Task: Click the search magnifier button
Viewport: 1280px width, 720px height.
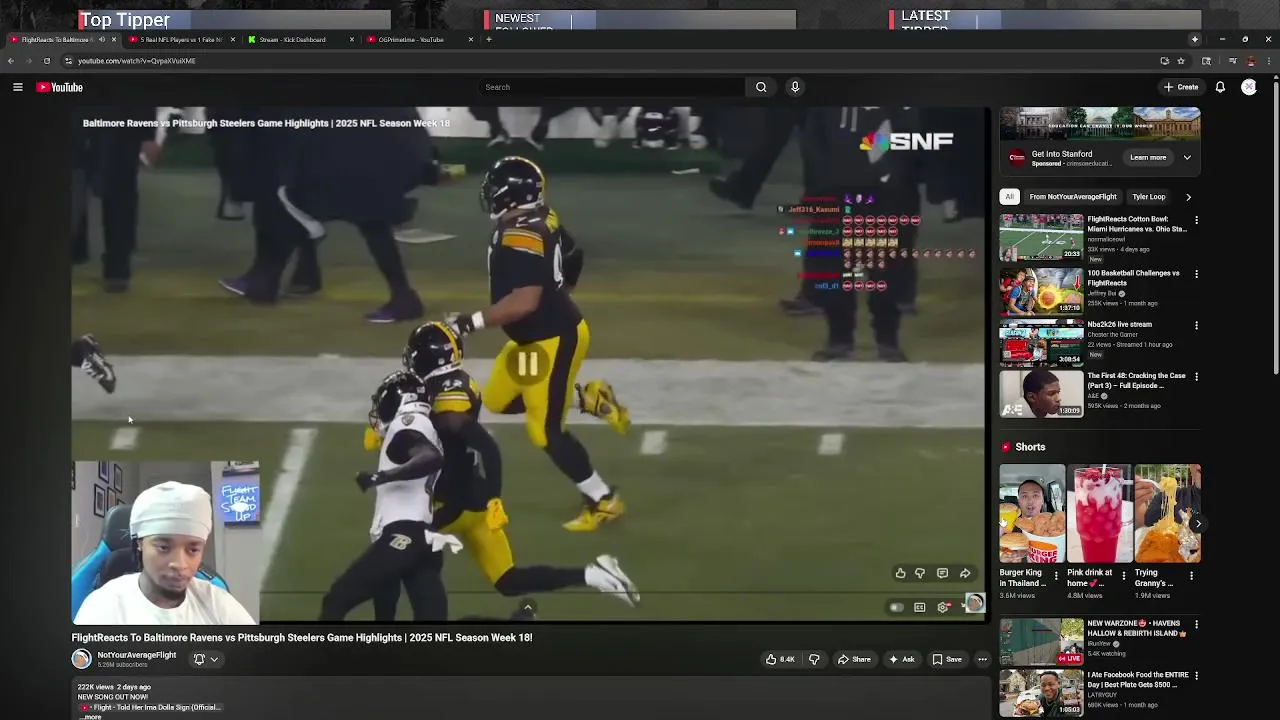Action: [x=761, y=87]
